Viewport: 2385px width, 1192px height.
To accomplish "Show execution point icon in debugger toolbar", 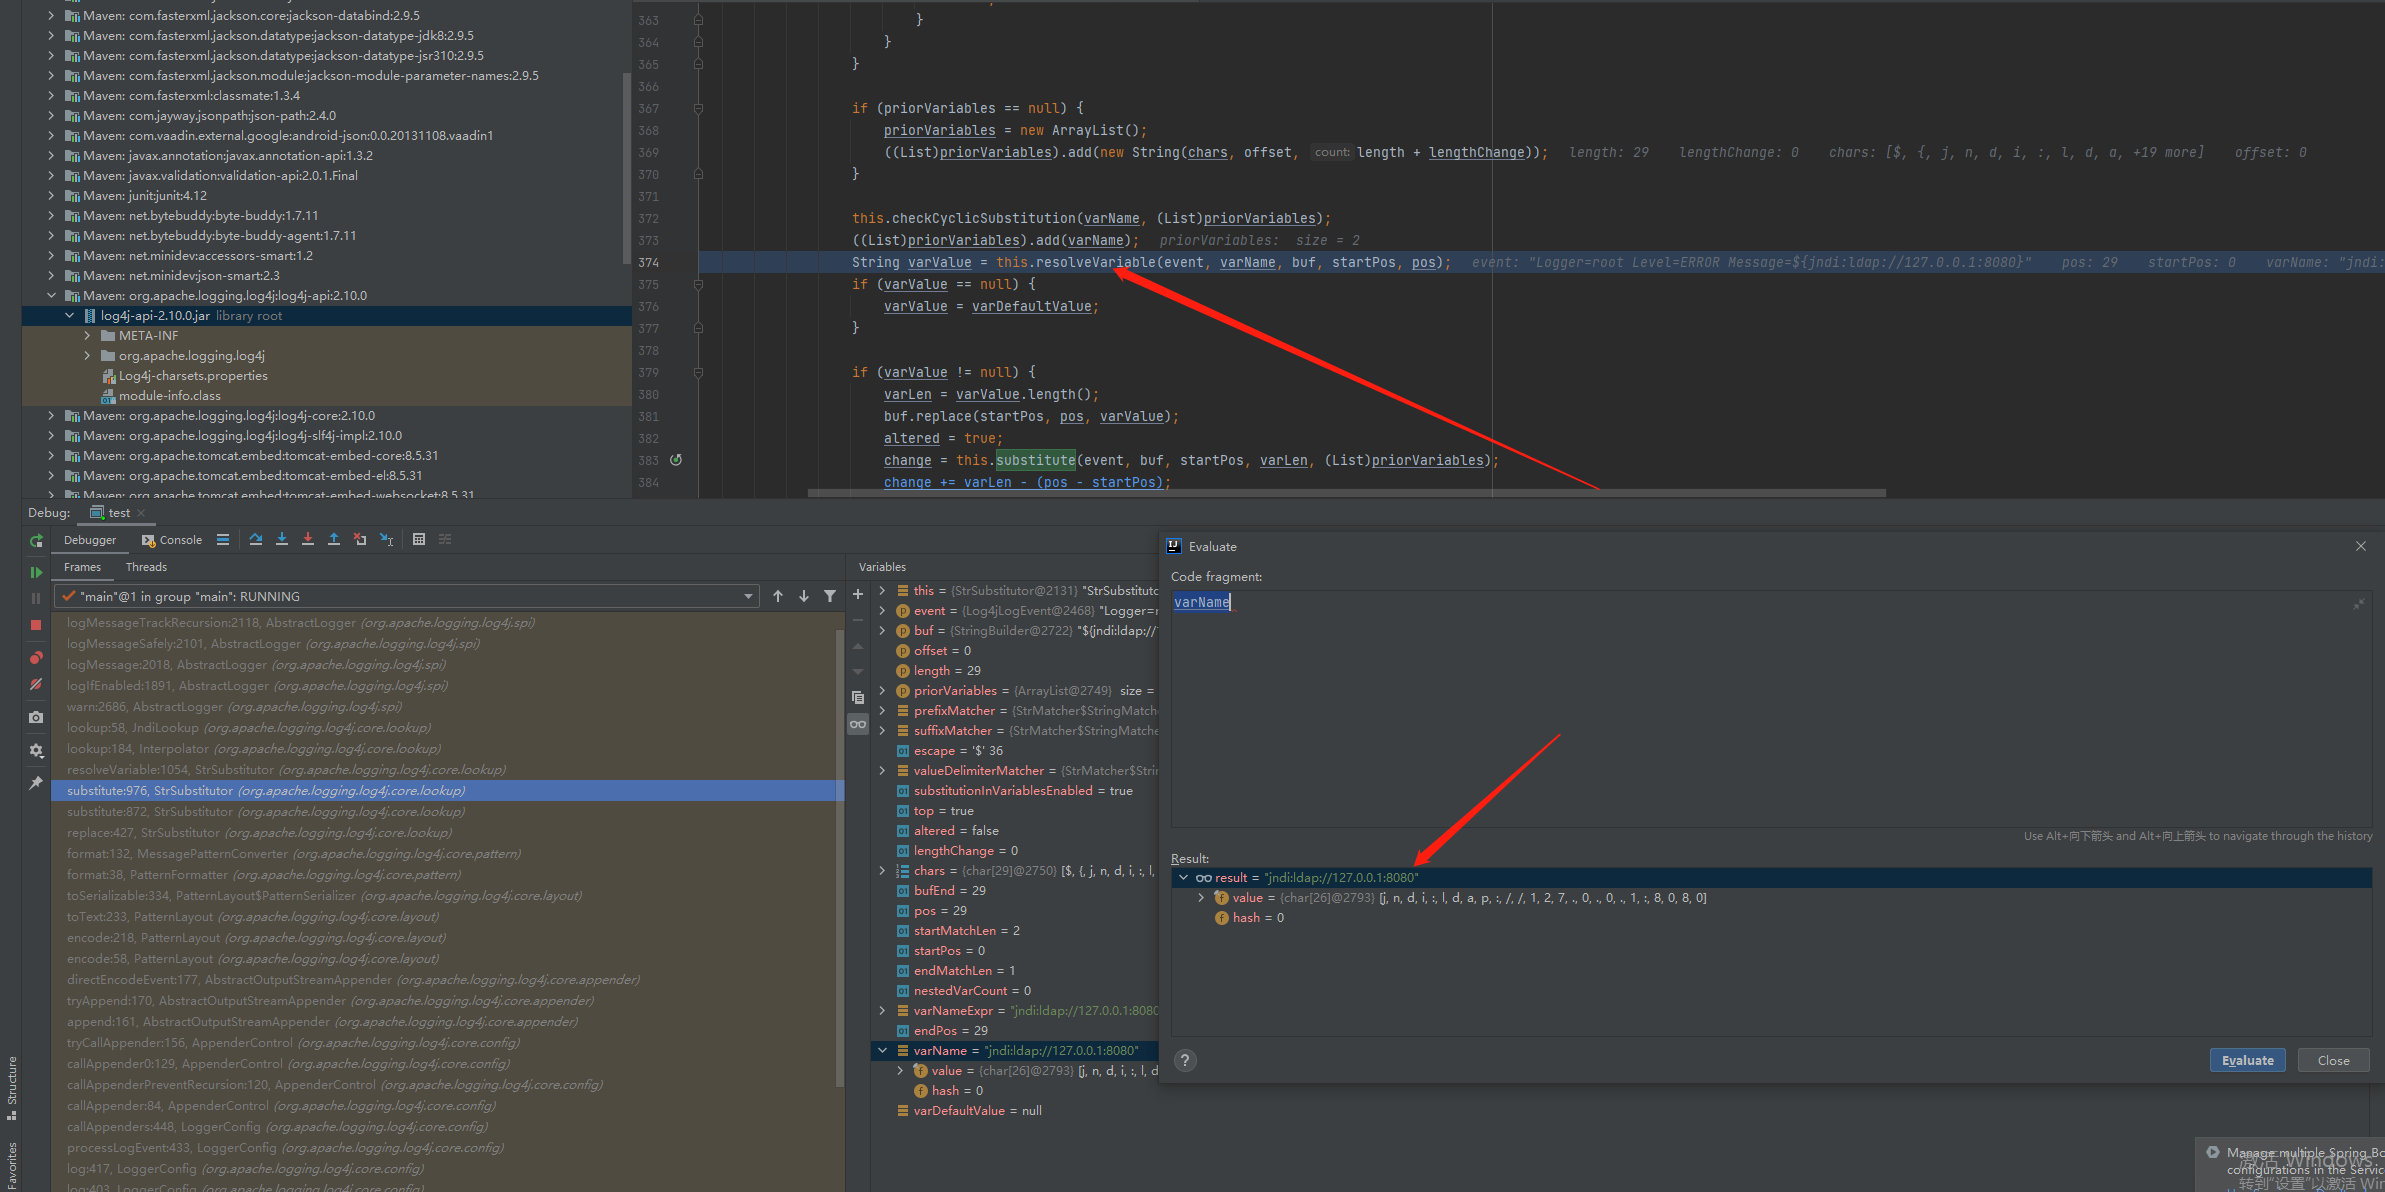I will tap(223, 540).
